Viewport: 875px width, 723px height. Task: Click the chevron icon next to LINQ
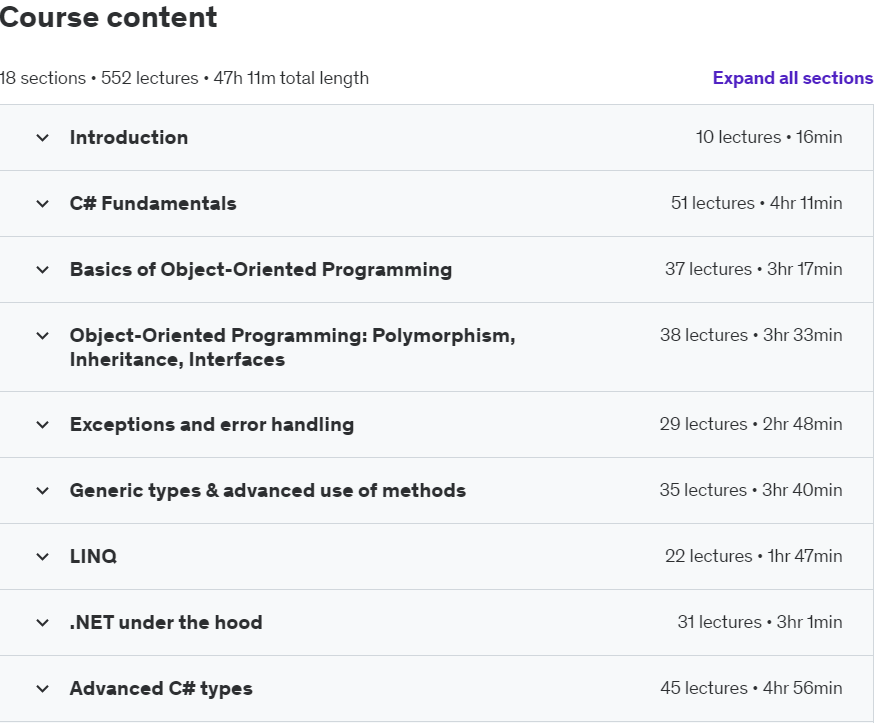click(x=42, y=557)
